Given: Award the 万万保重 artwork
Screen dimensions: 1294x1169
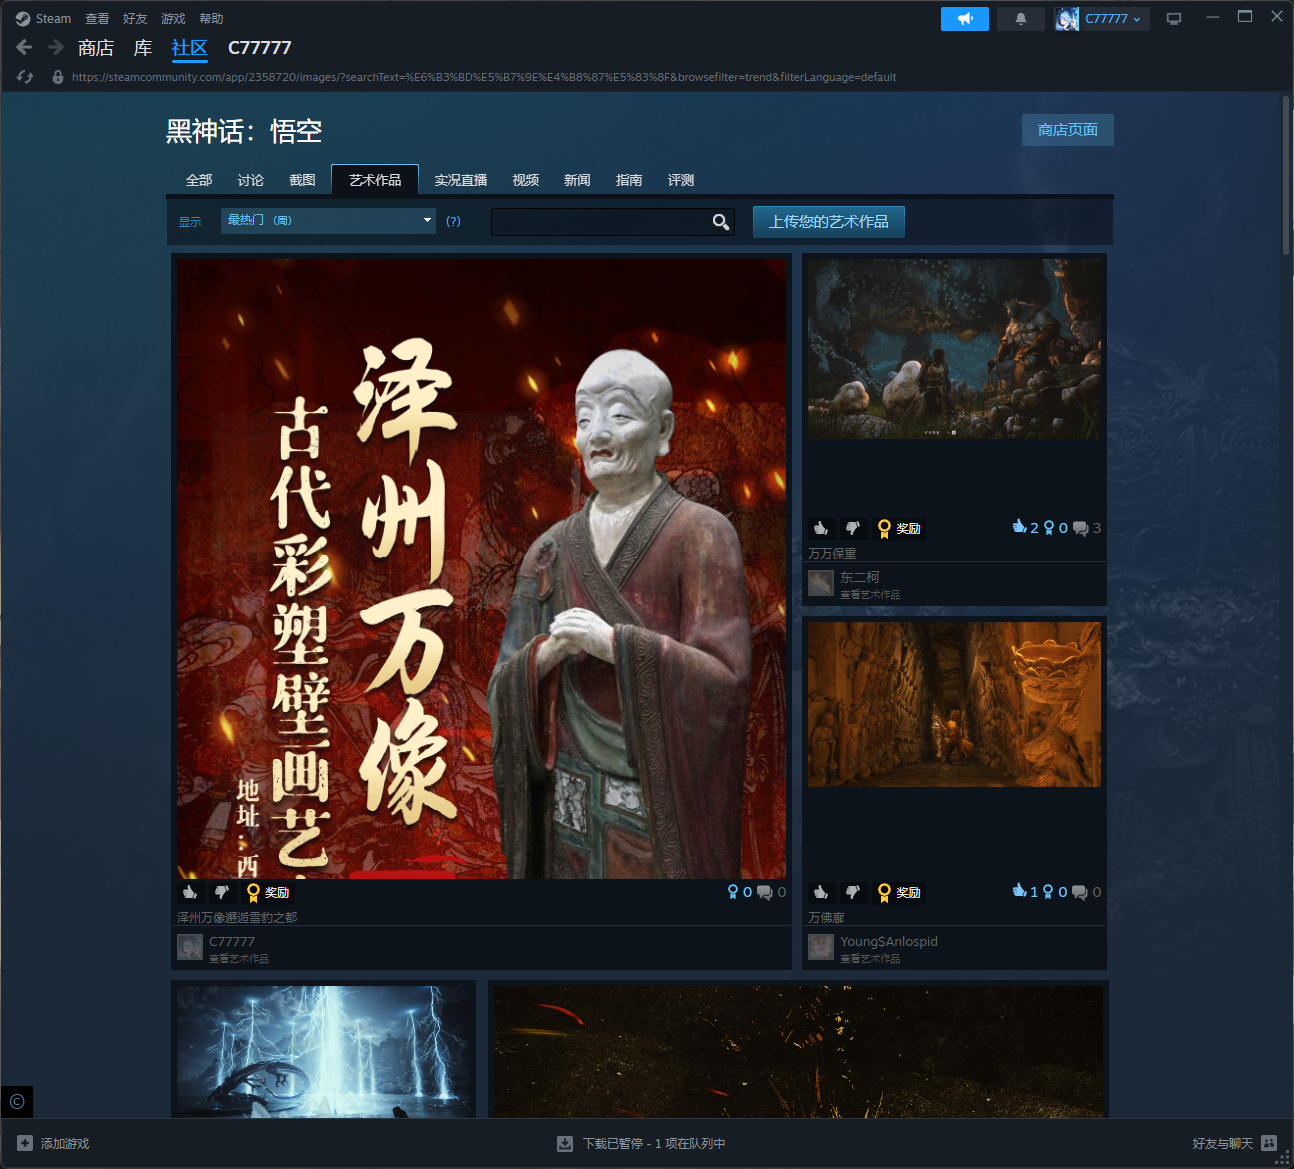Looking at the screenshot, I should click(899, 528).
